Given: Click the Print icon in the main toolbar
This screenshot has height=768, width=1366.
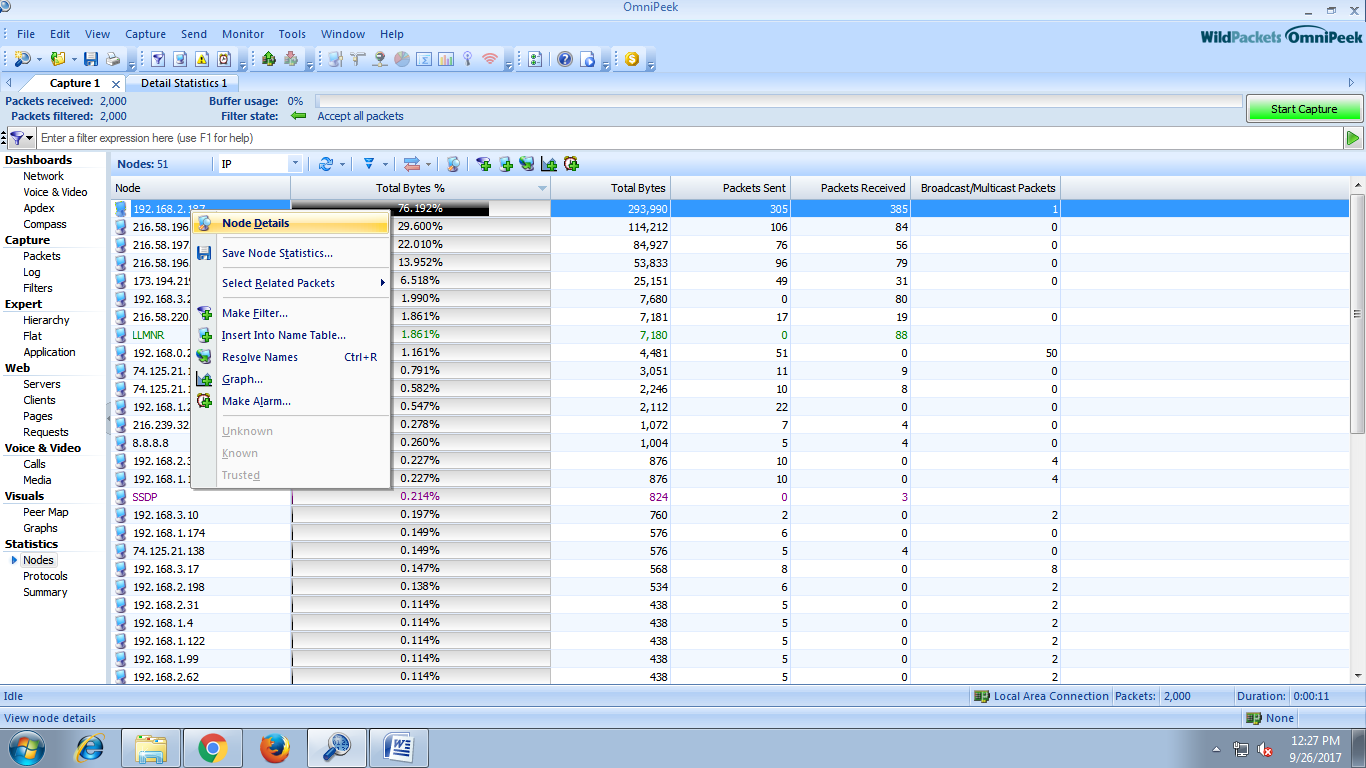Looking at the screenshot, I should (113, 59).
